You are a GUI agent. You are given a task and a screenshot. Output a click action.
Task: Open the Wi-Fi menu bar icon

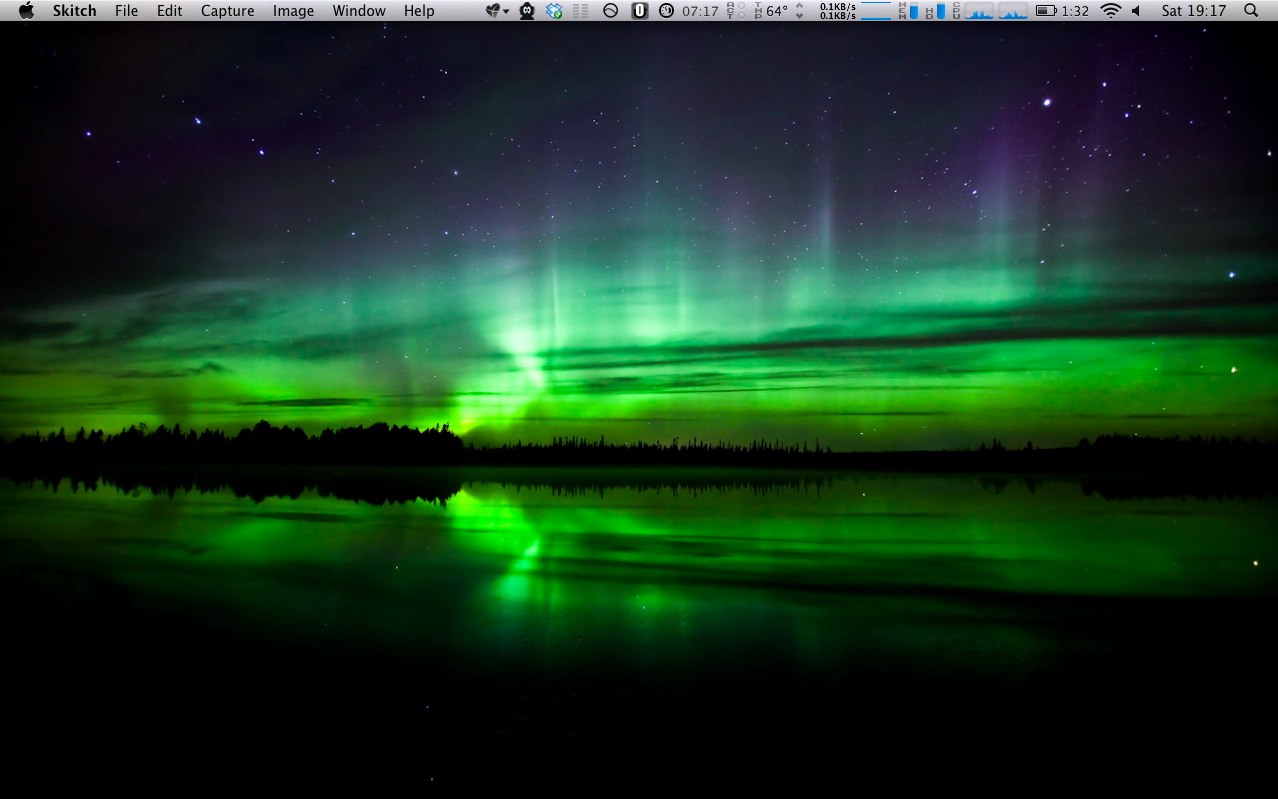click(x=1110, y=11)
